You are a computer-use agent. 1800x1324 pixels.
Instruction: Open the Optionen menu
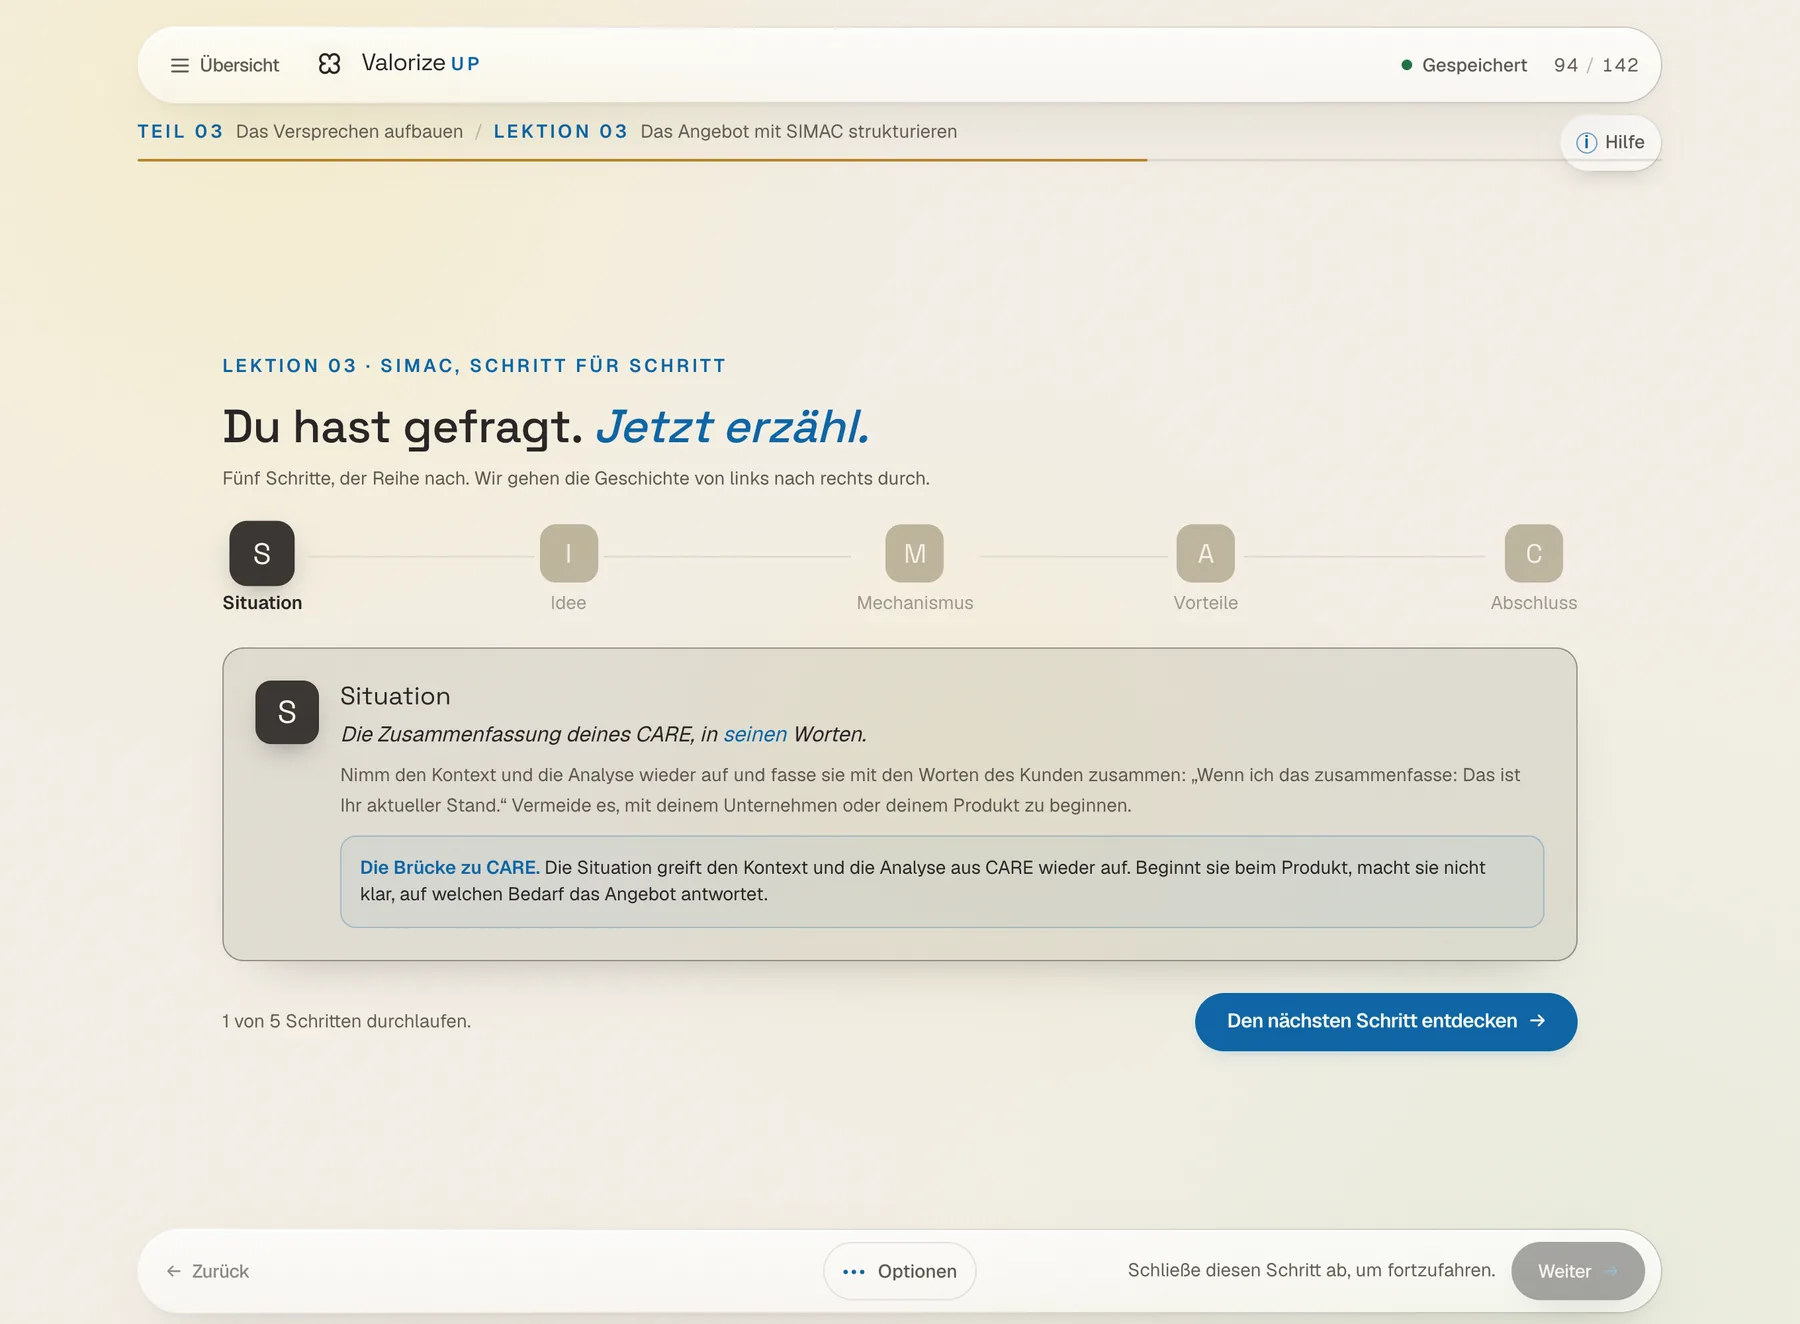pos(899,1271)
